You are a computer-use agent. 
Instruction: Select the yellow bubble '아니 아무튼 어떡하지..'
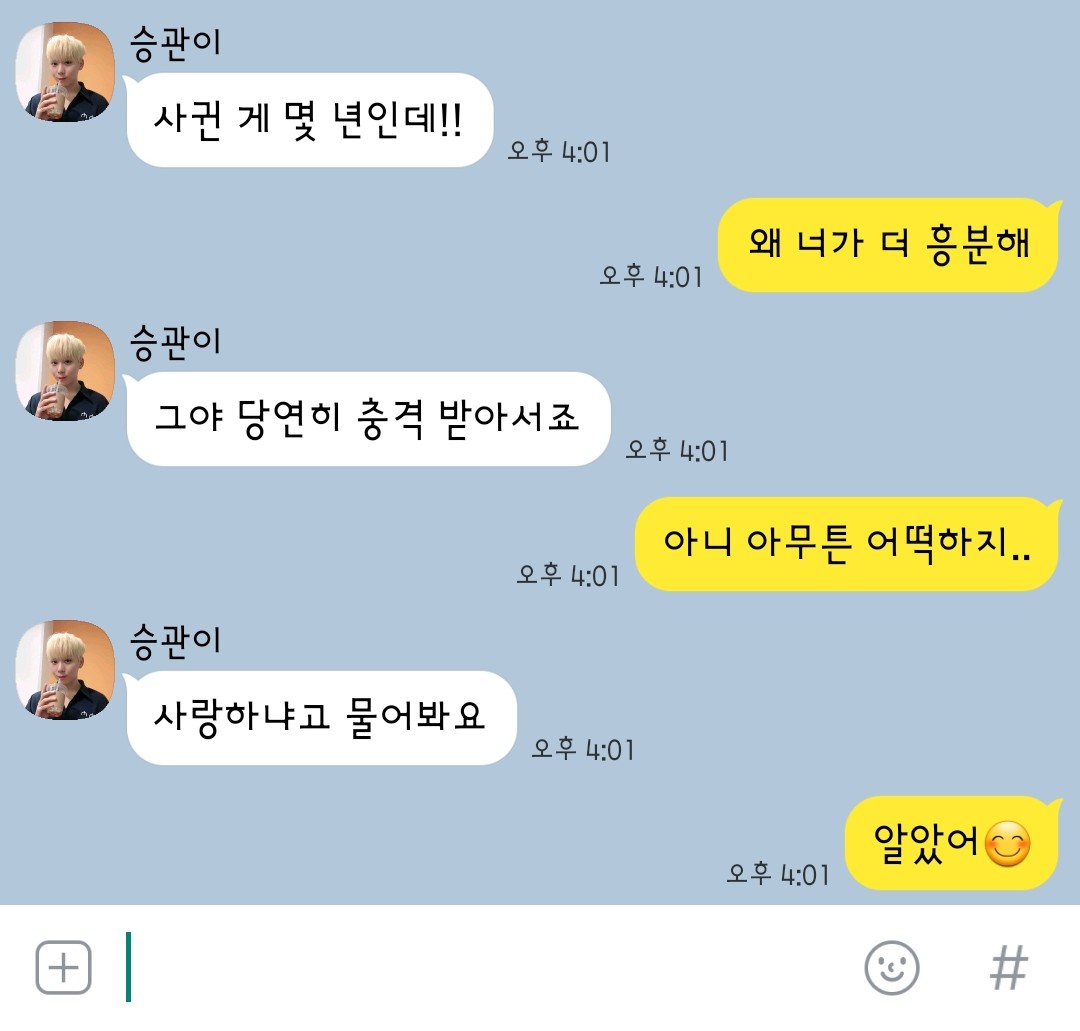click(x=847, y=543)
